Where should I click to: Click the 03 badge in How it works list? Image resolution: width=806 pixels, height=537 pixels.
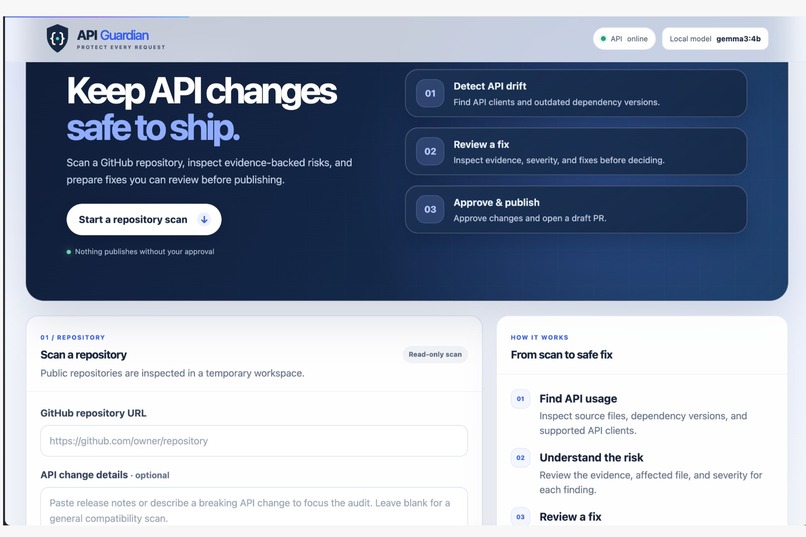[x=520, y=516]
